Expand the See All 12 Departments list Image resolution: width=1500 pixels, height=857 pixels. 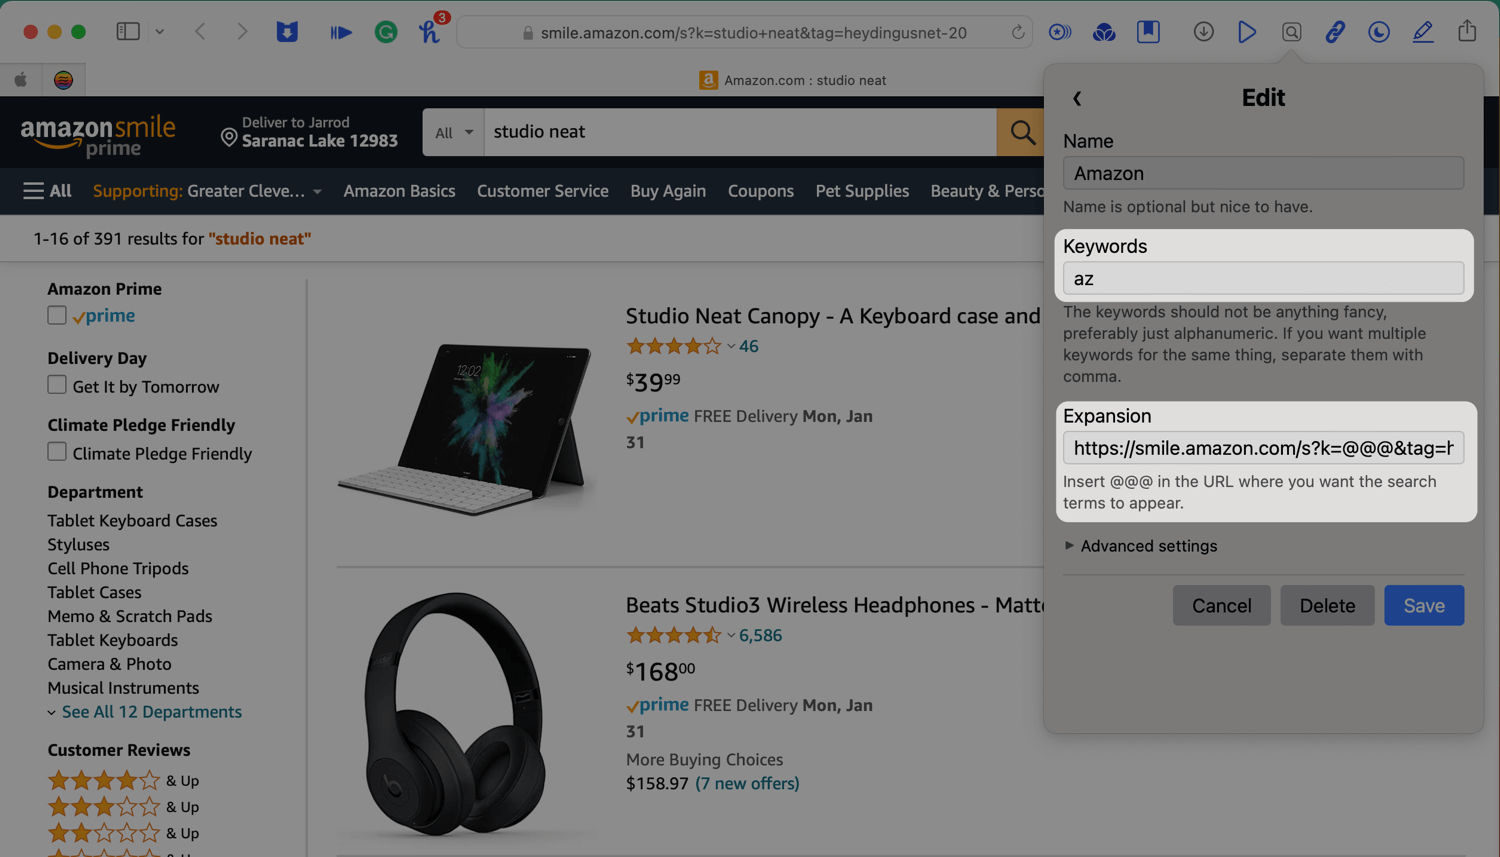coord(152,712)
